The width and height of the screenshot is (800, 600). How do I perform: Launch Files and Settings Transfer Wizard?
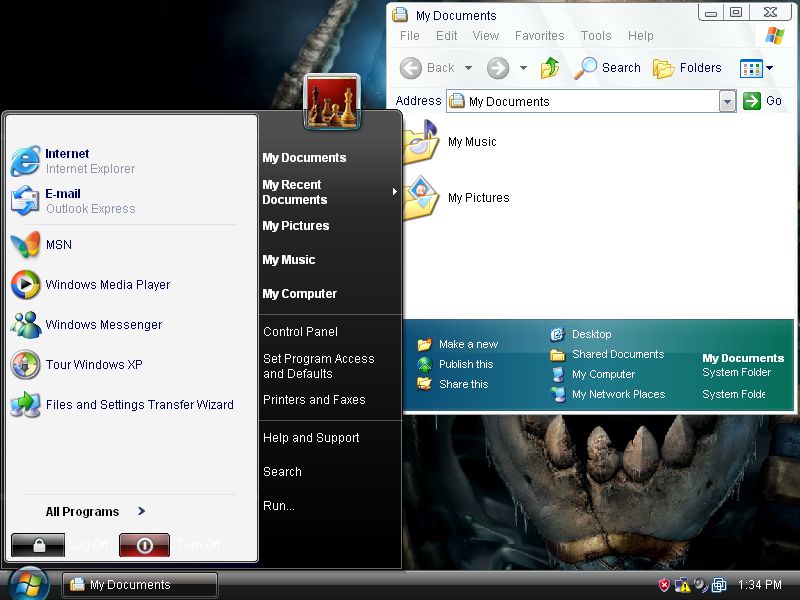tap(122, 405)
